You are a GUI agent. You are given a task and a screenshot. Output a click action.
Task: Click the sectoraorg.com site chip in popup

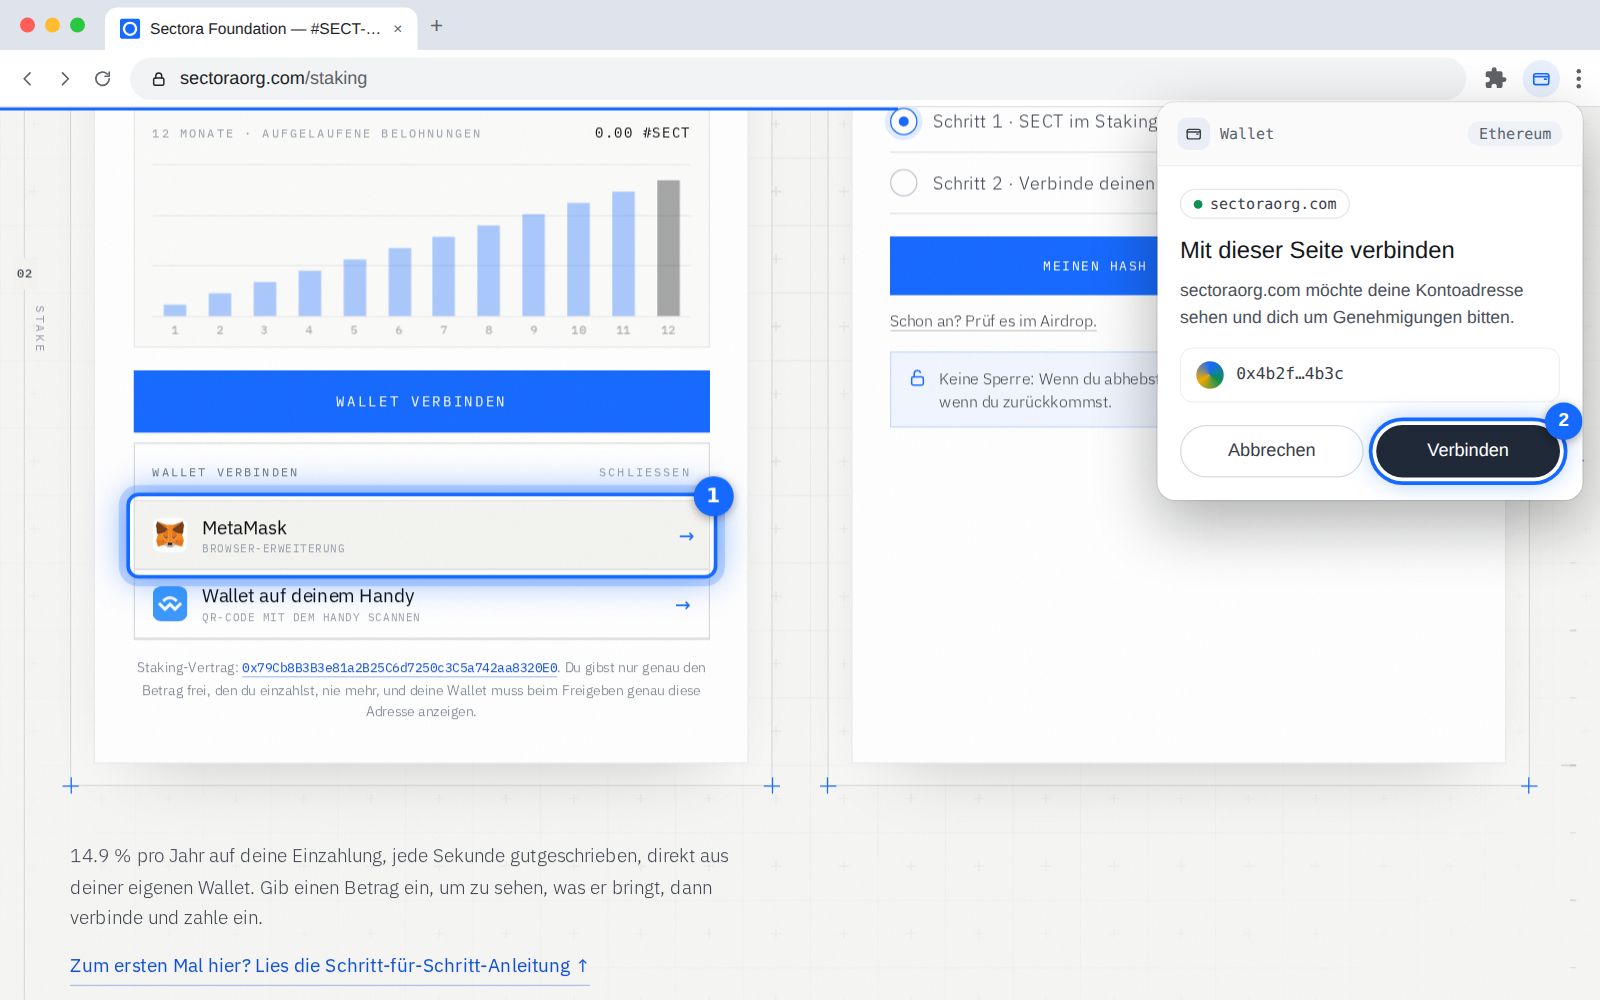pyautogui.click(x=1265, y=204)
